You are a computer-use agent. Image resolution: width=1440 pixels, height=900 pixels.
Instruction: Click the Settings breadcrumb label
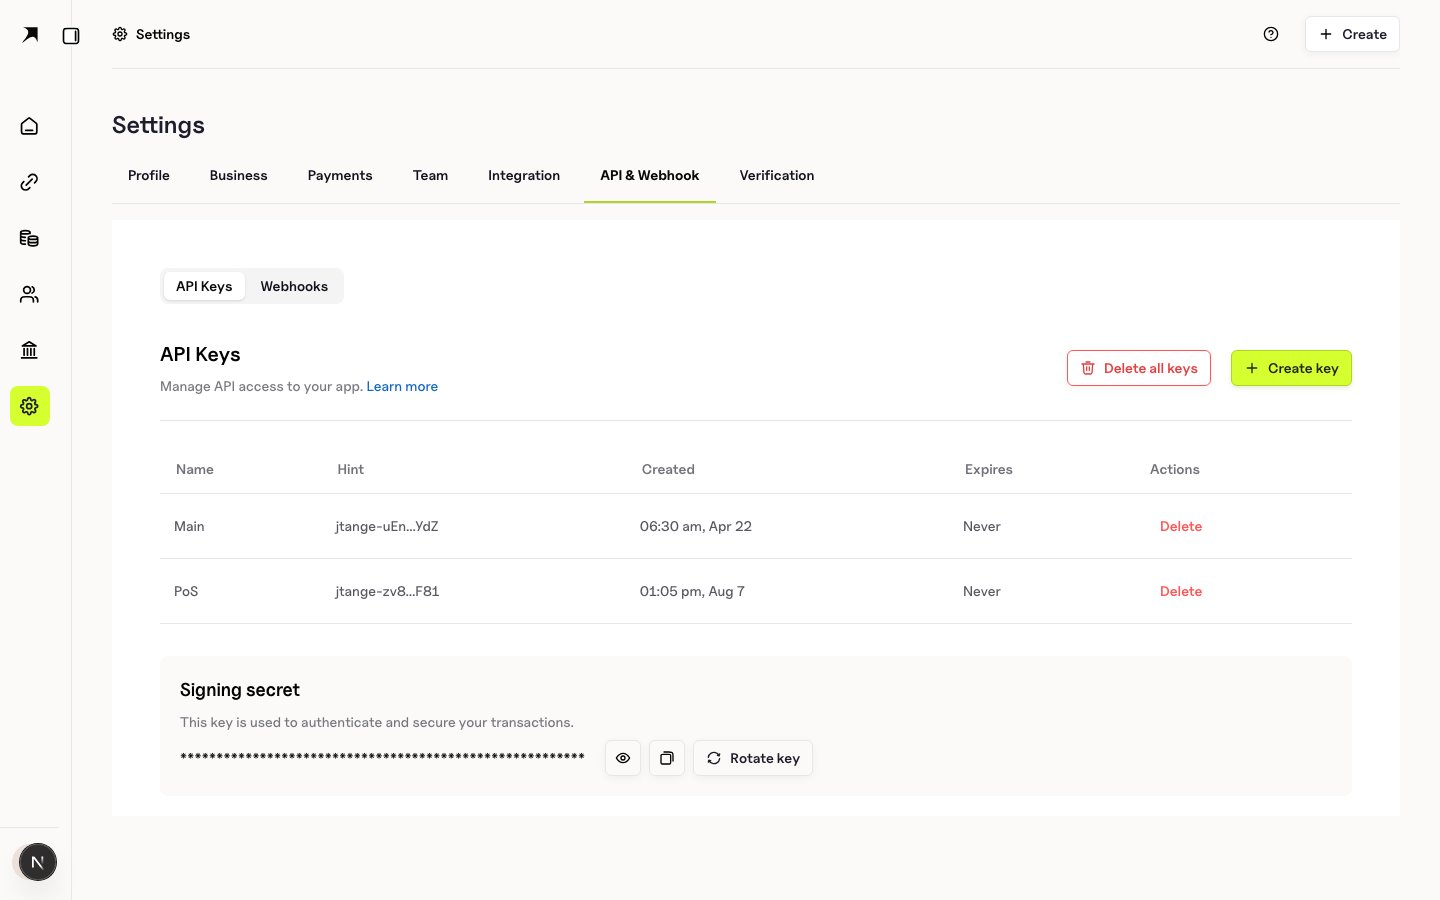(x=163, y=34)
